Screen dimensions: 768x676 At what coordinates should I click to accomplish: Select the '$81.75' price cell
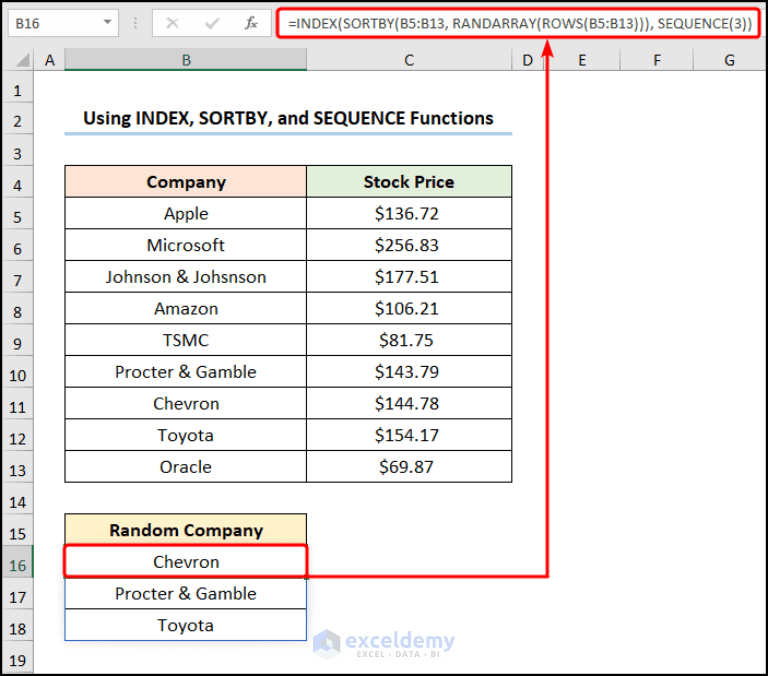(x=409, y=340)
